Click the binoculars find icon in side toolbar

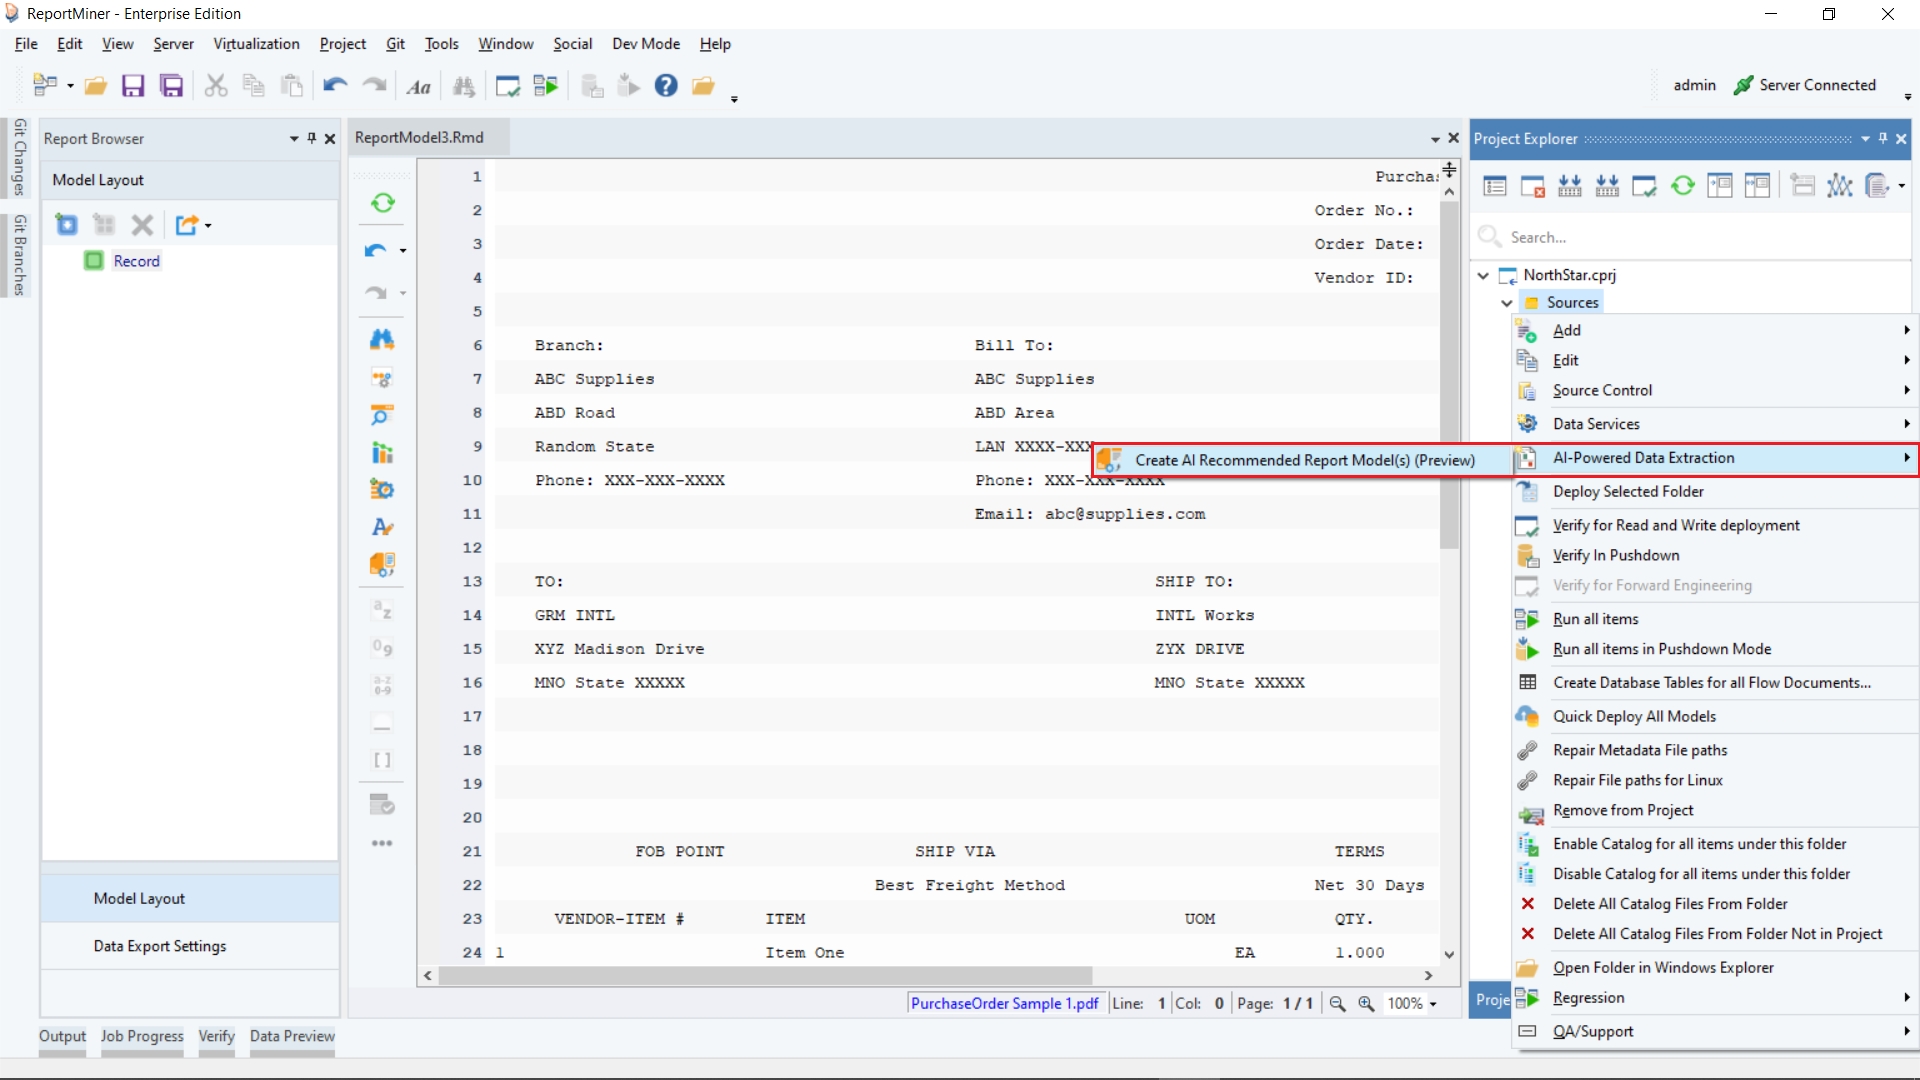click(382, 340)
